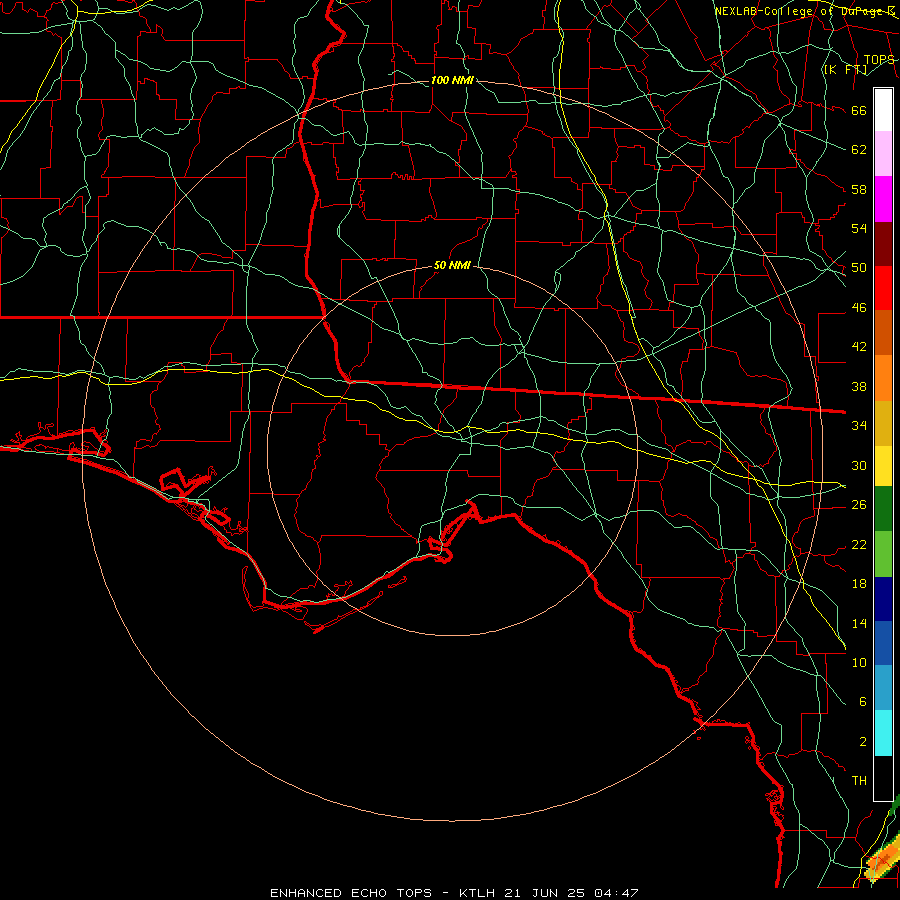Pick the medium blue legend swatch near 10
This screenshot has height=900, width=900.
click(883, 643)
